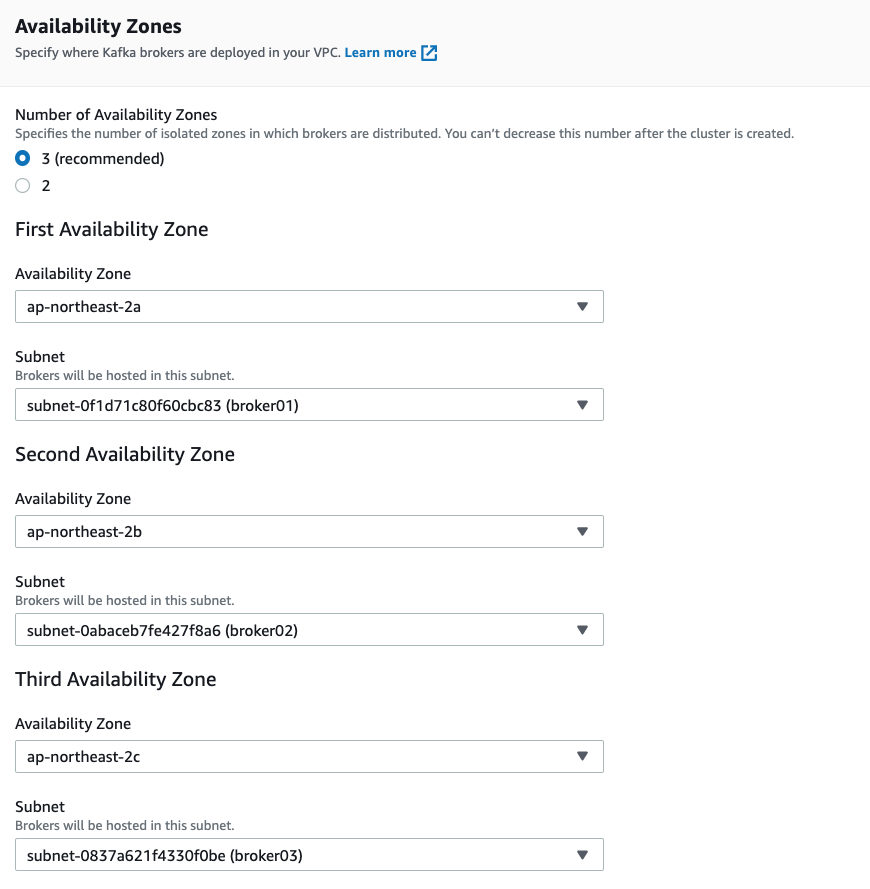Click the subnet-0f1d71c80f60cbc83 (broker01) text in the subnet field
The width and height of the screenshot is (870, 889).
pyautogui.click(x=163, y=405)
